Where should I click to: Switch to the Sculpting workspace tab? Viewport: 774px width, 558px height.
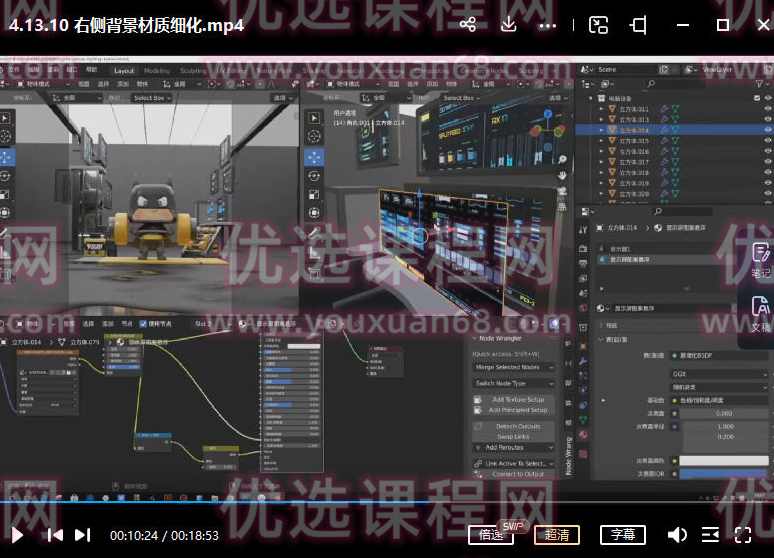pos(193,71)
